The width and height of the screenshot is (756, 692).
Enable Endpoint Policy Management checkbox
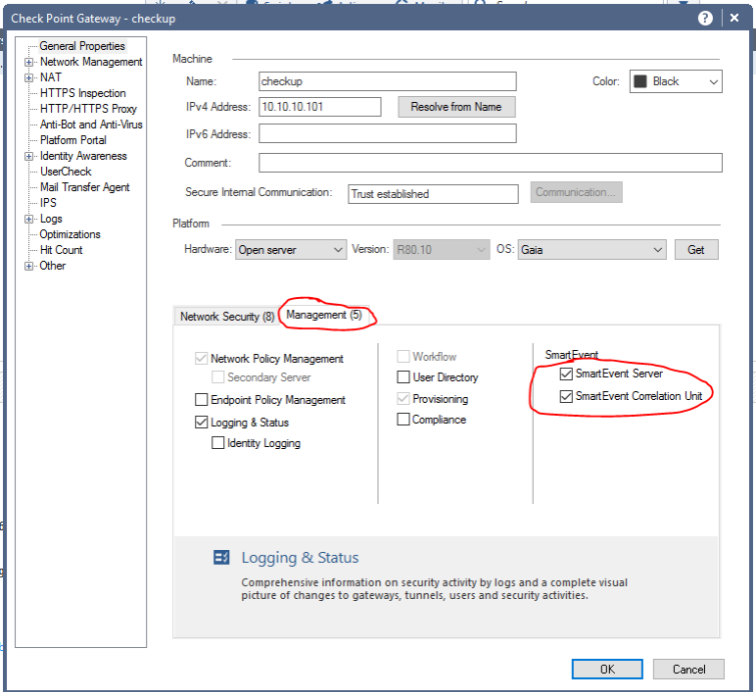click(201, 400)
